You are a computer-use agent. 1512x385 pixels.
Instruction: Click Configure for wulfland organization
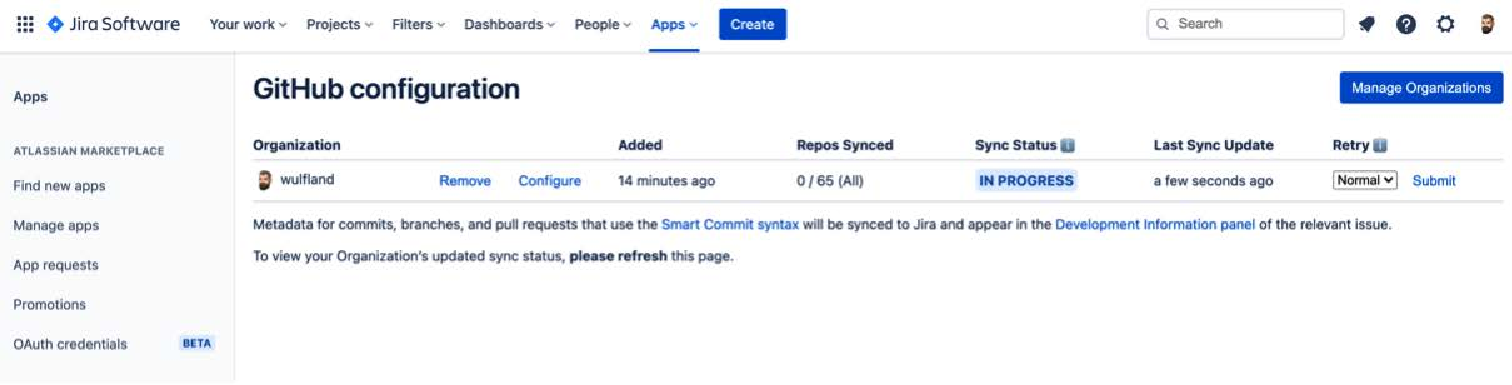(549, 181)
